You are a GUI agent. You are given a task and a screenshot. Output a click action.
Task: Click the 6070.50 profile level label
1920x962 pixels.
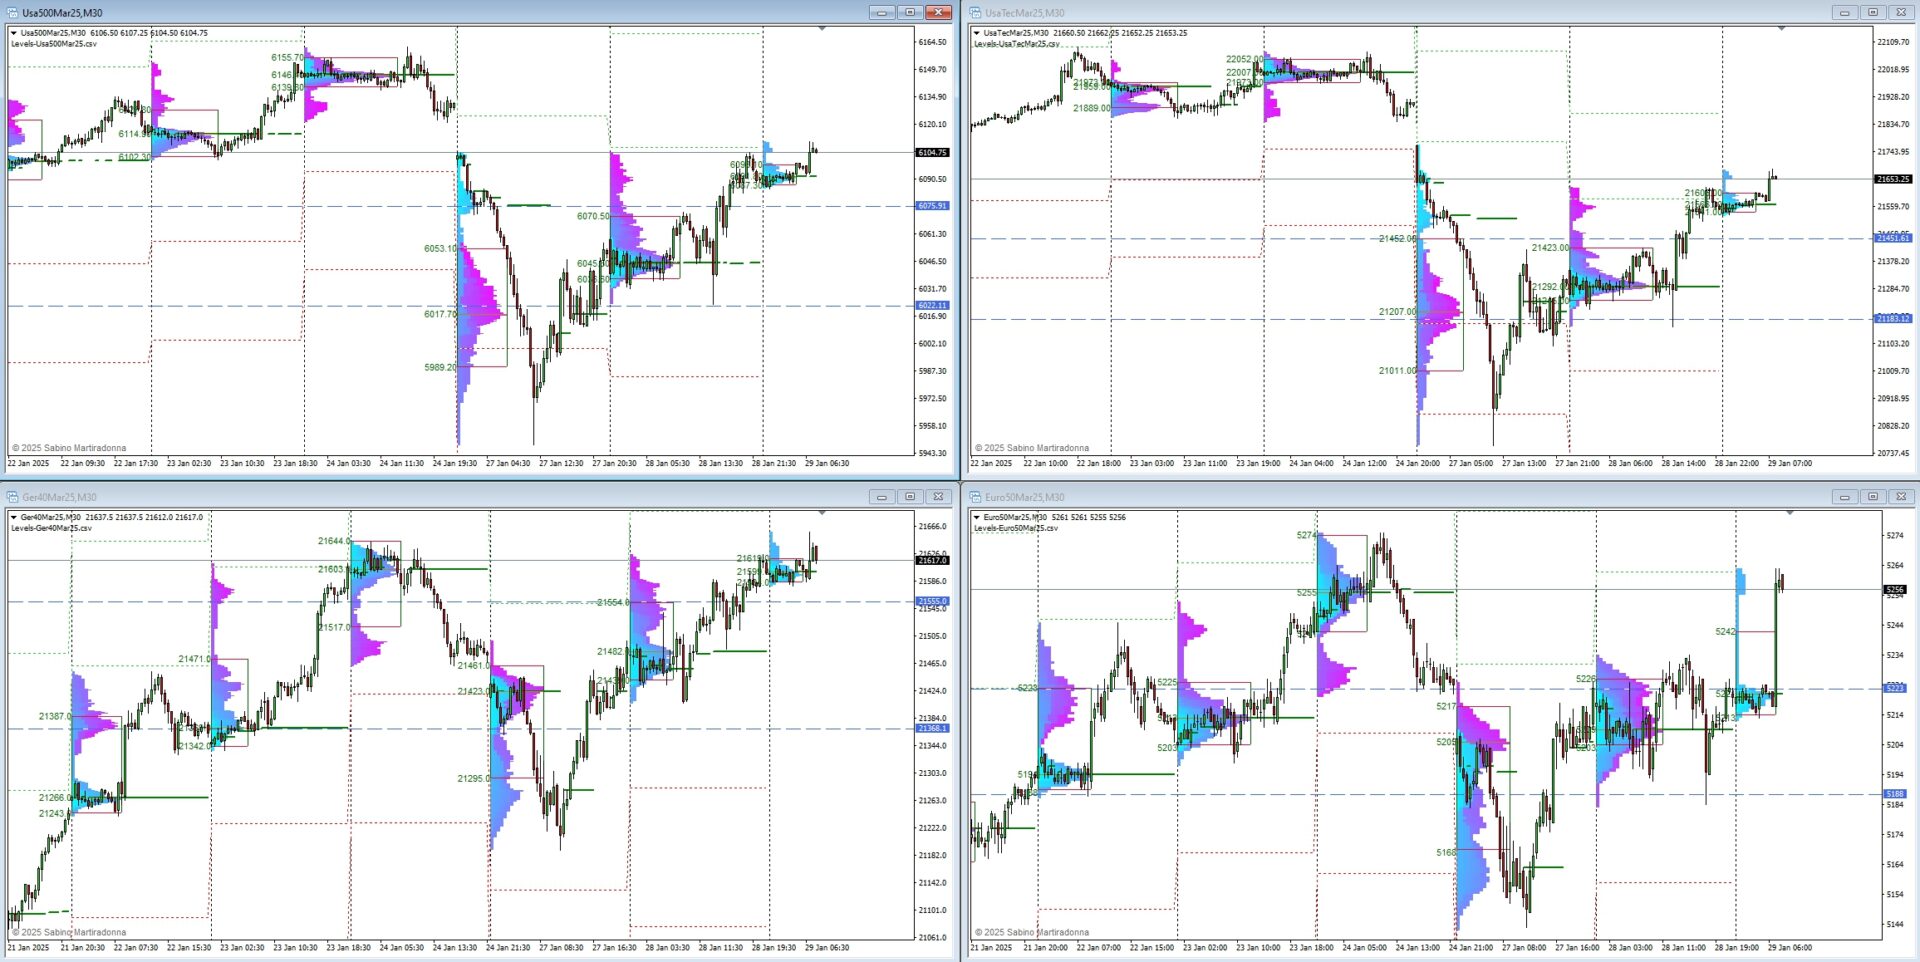click(x=593, y=216)
